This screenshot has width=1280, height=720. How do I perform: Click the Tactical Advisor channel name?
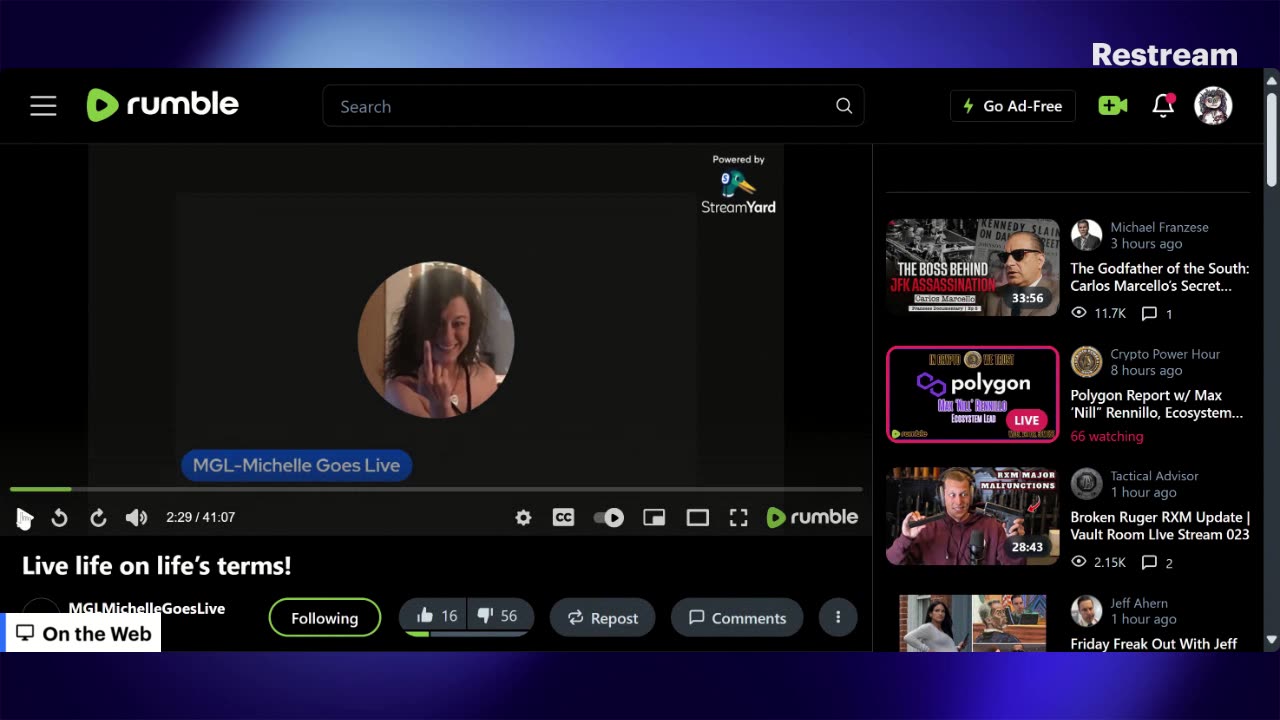pos(1154,476)
